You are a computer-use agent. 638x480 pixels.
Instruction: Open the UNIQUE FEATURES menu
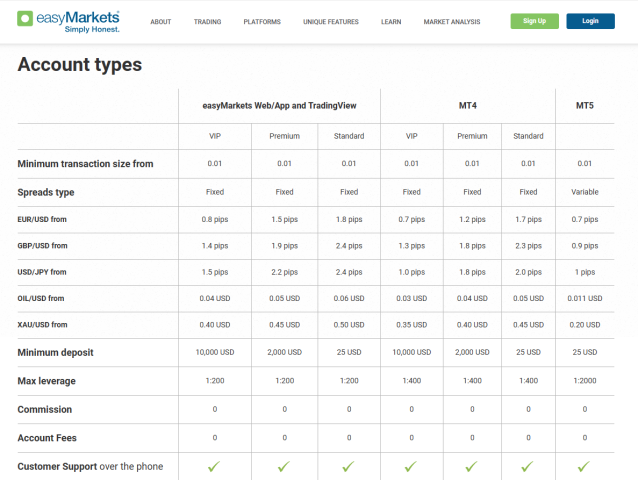(x=331, y=22)
